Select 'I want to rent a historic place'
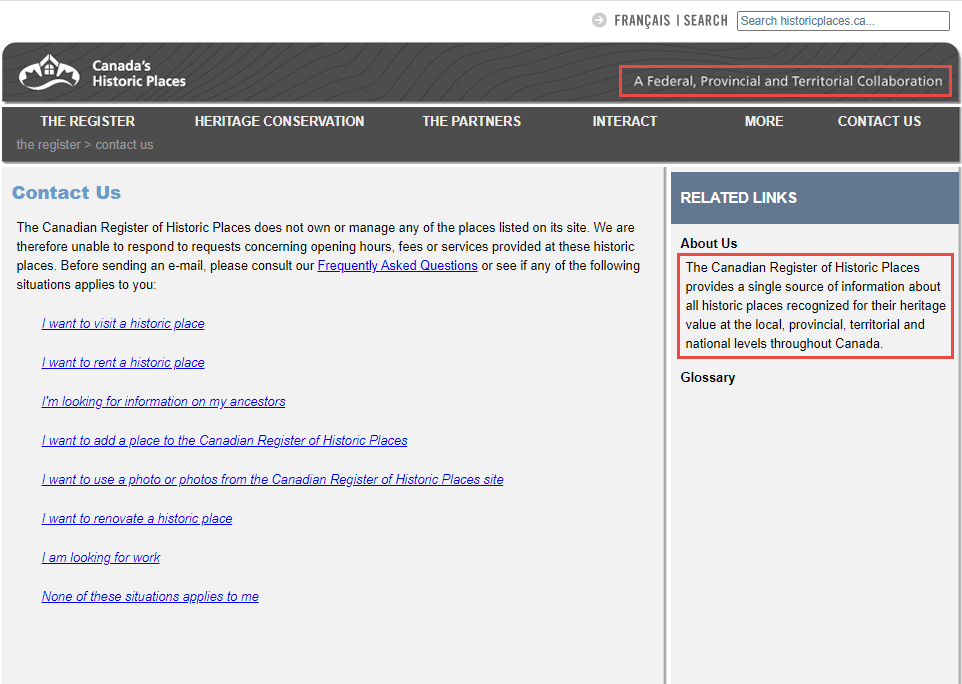This screenshot has width=962, height=684. [x=123, y=363]
